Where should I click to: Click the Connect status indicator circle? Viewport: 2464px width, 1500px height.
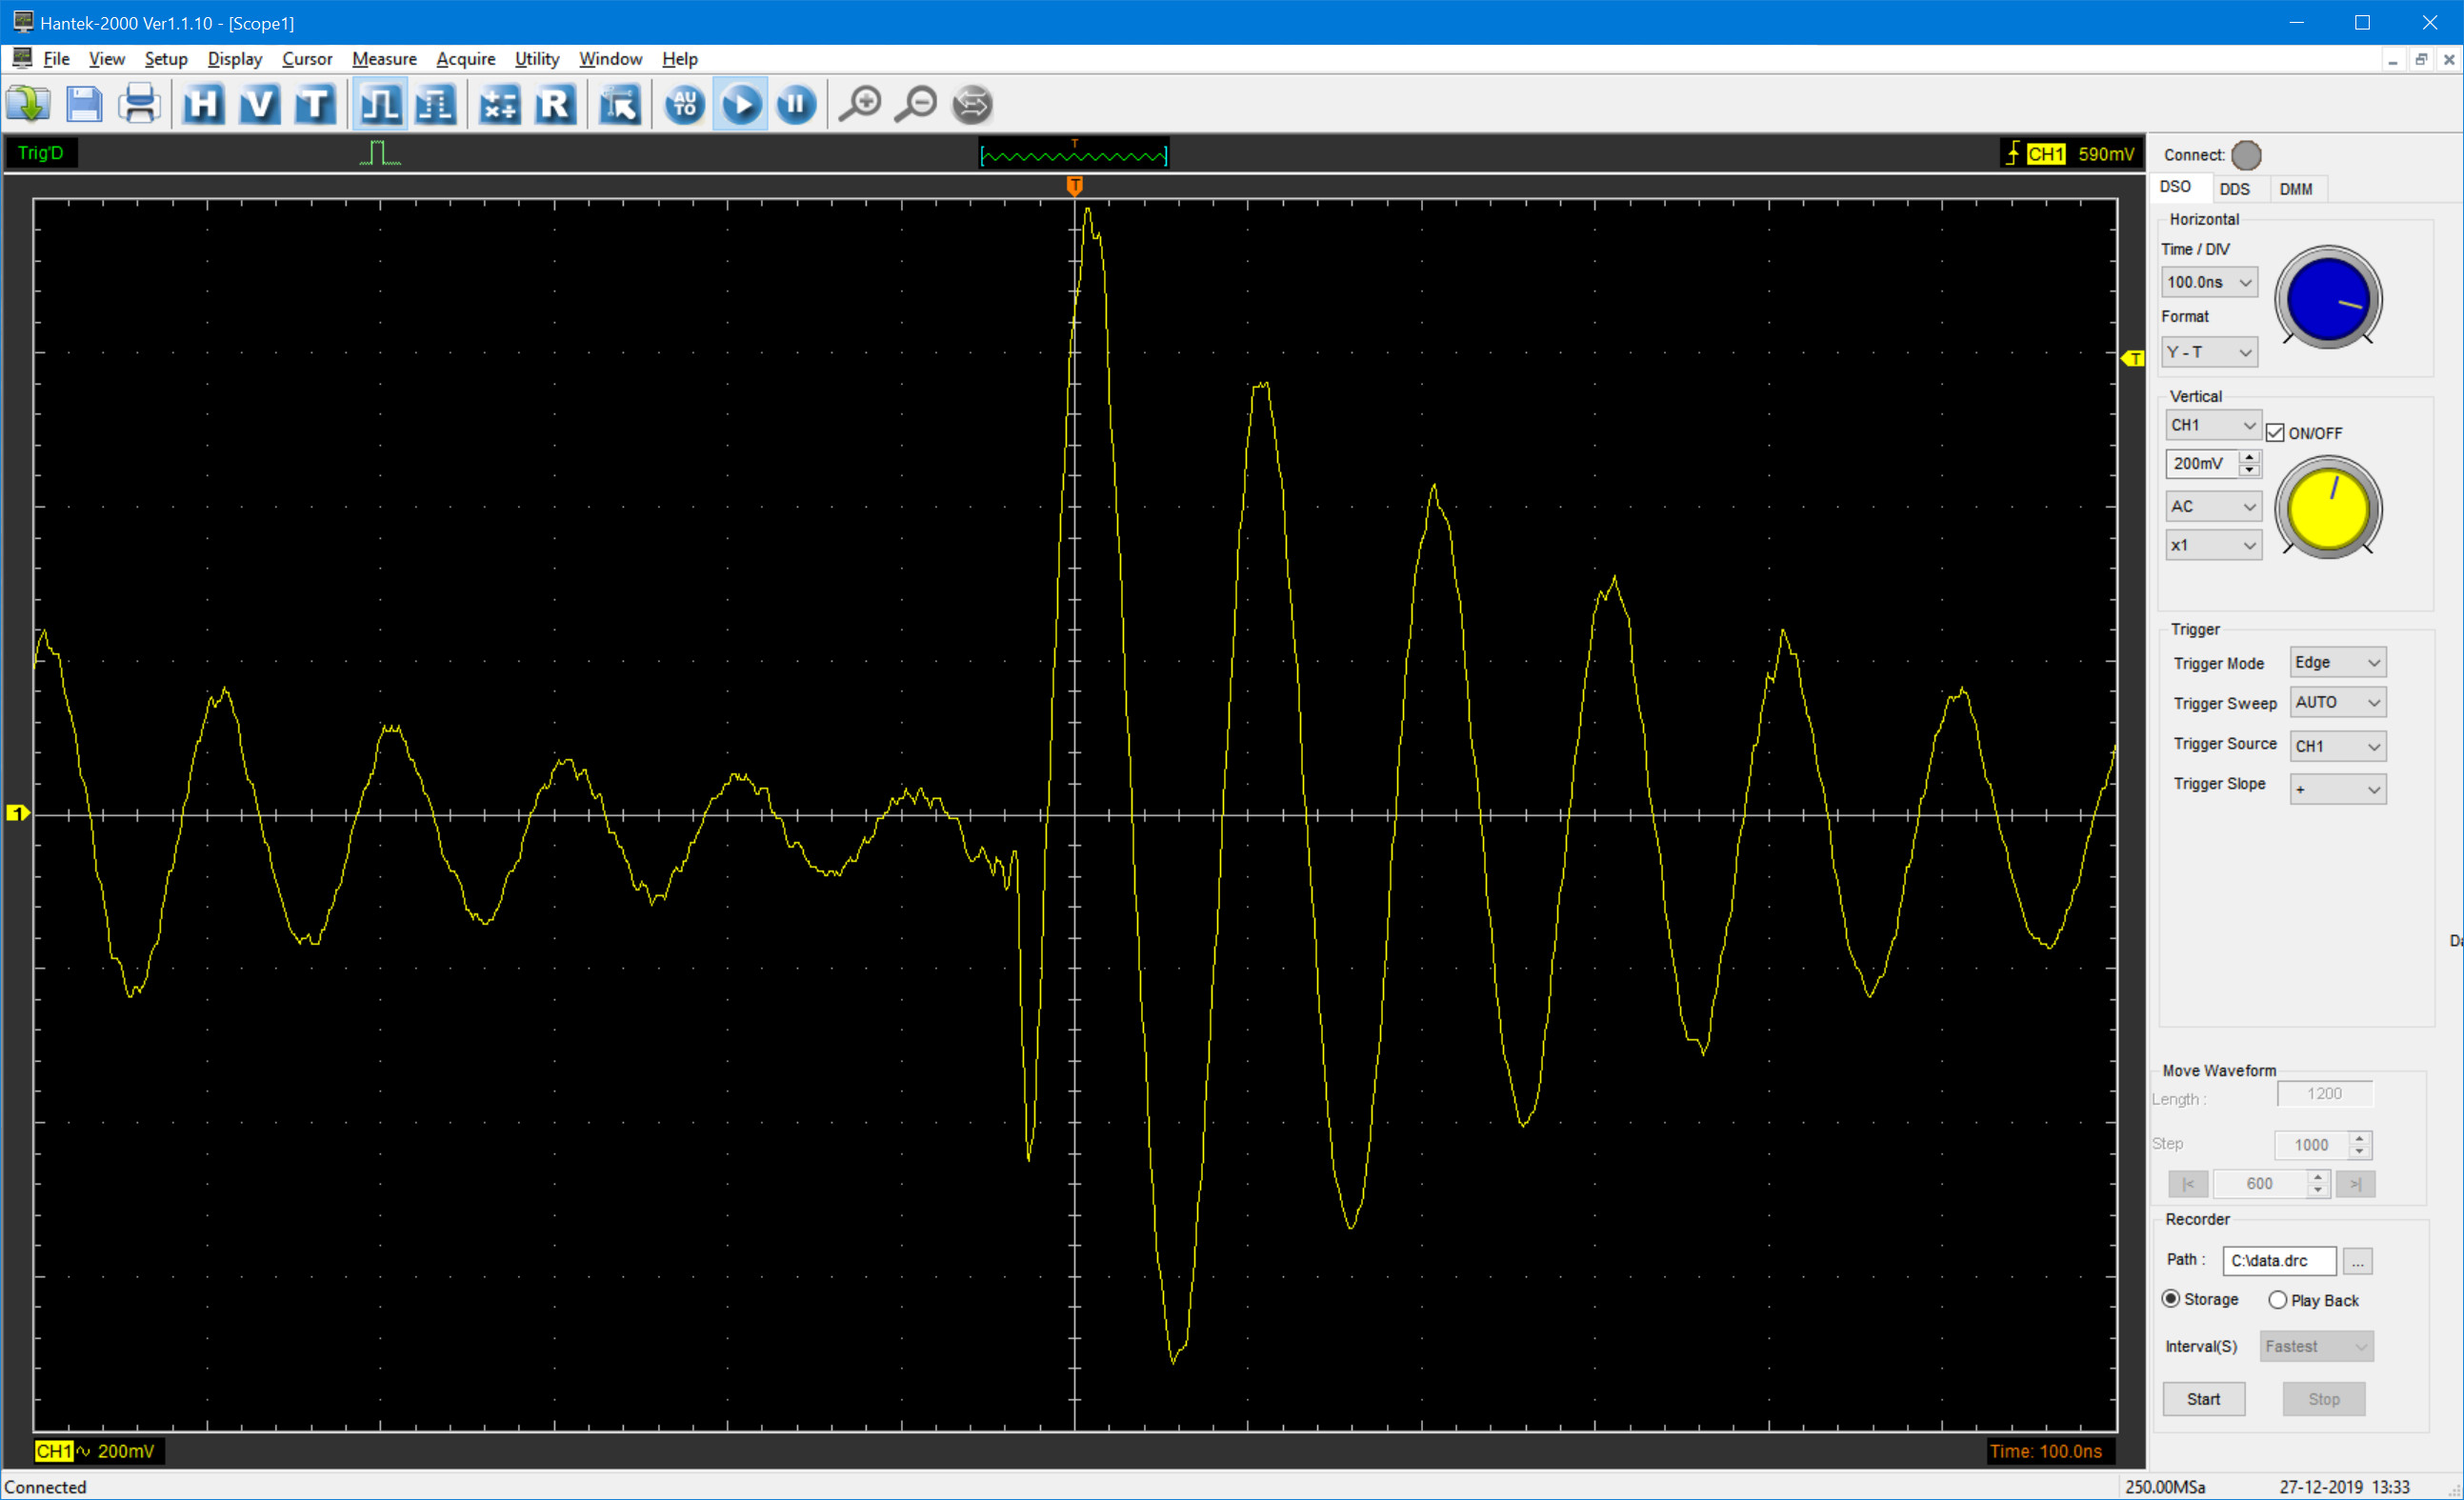pyautogui.click(x=2246, y=155)
